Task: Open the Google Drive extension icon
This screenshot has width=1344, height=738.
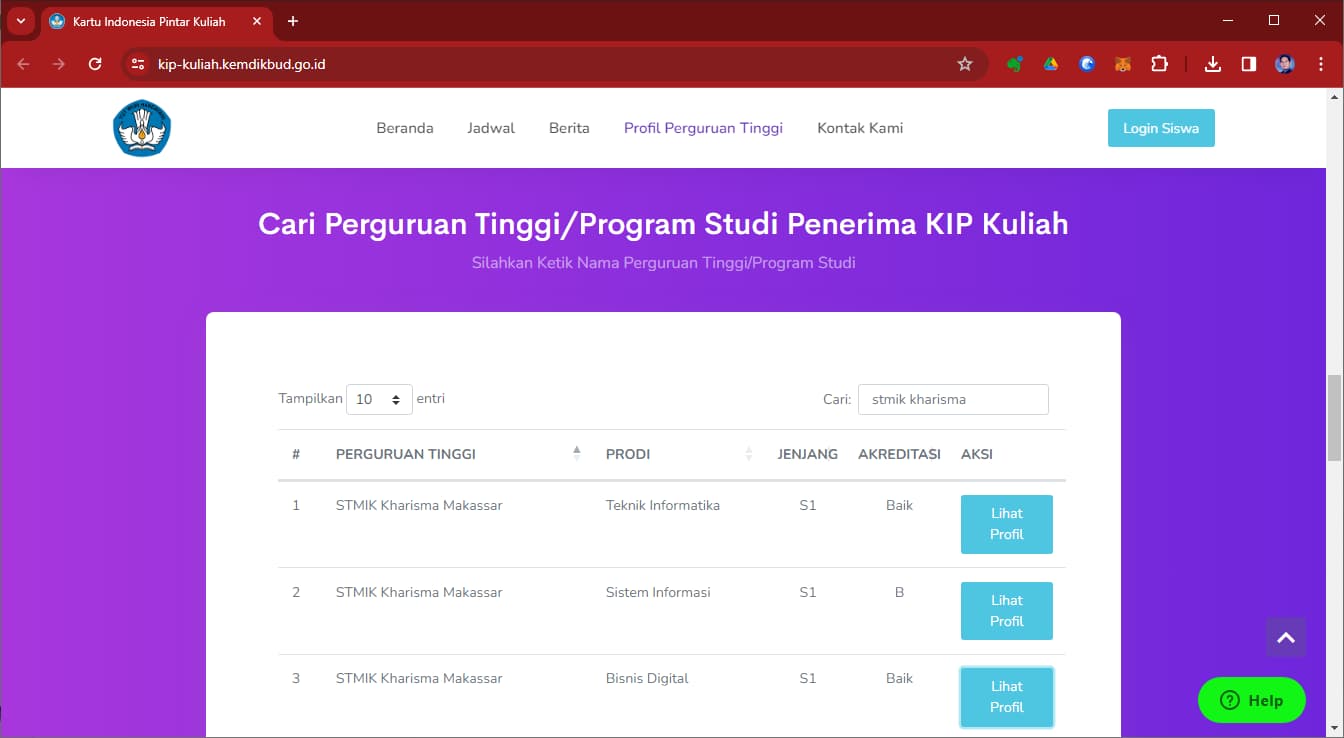Action: tap(1051, 64)
